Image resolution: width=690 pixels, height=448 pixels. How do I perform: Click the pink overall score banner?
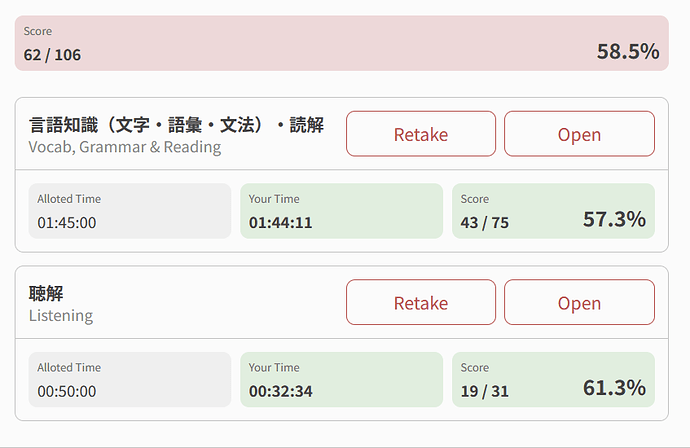(x=340, y=43)
